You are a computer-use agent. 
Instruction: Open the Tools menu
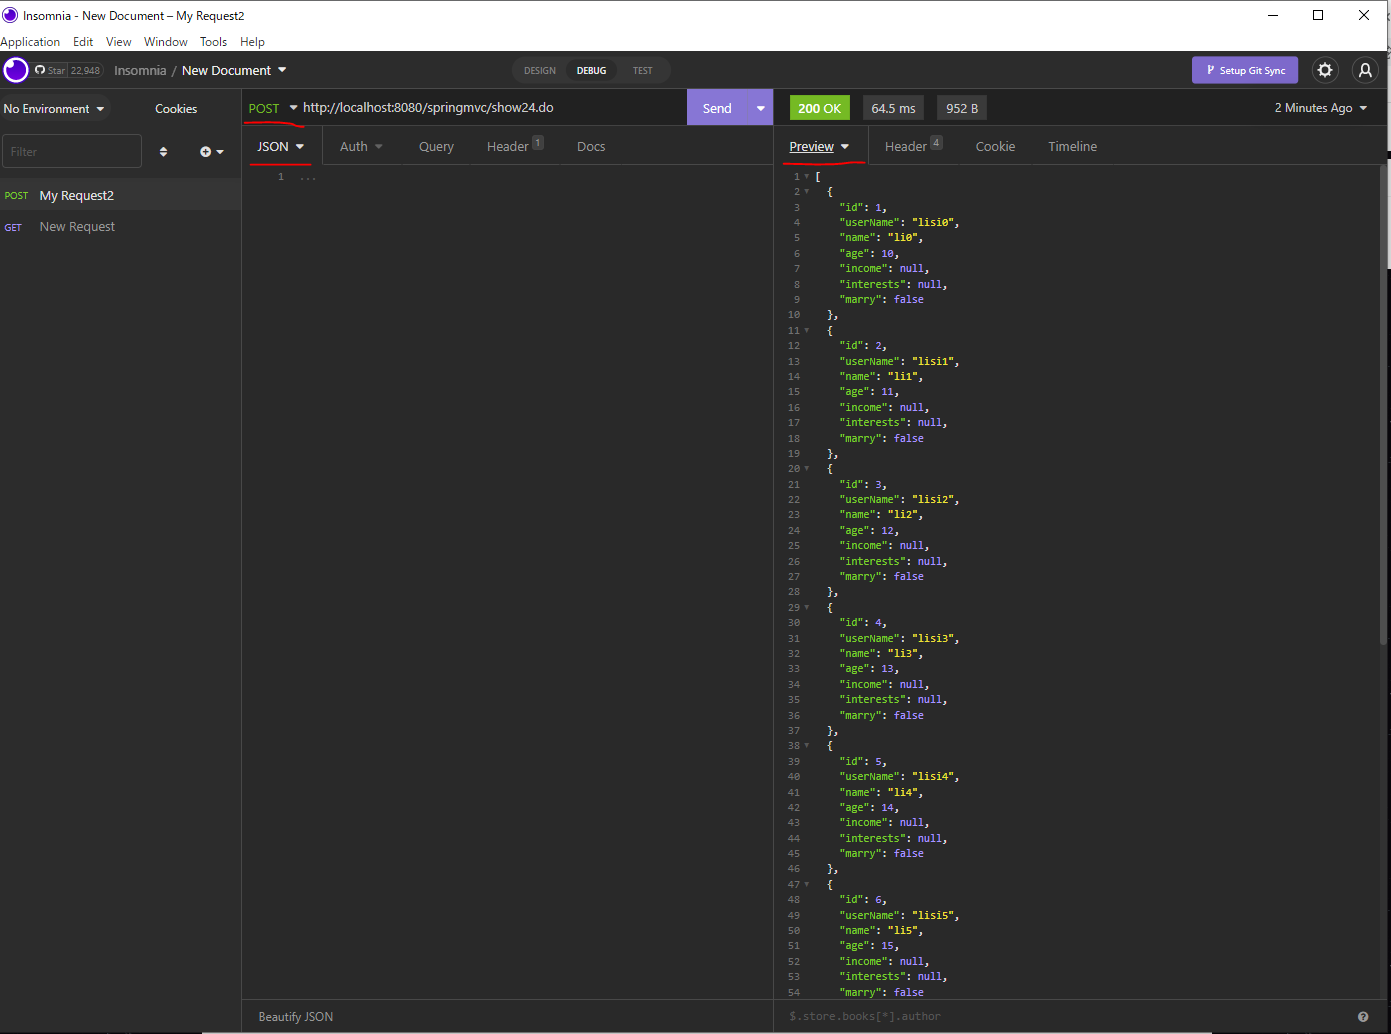pyautogui.click(x=213, y=42)
